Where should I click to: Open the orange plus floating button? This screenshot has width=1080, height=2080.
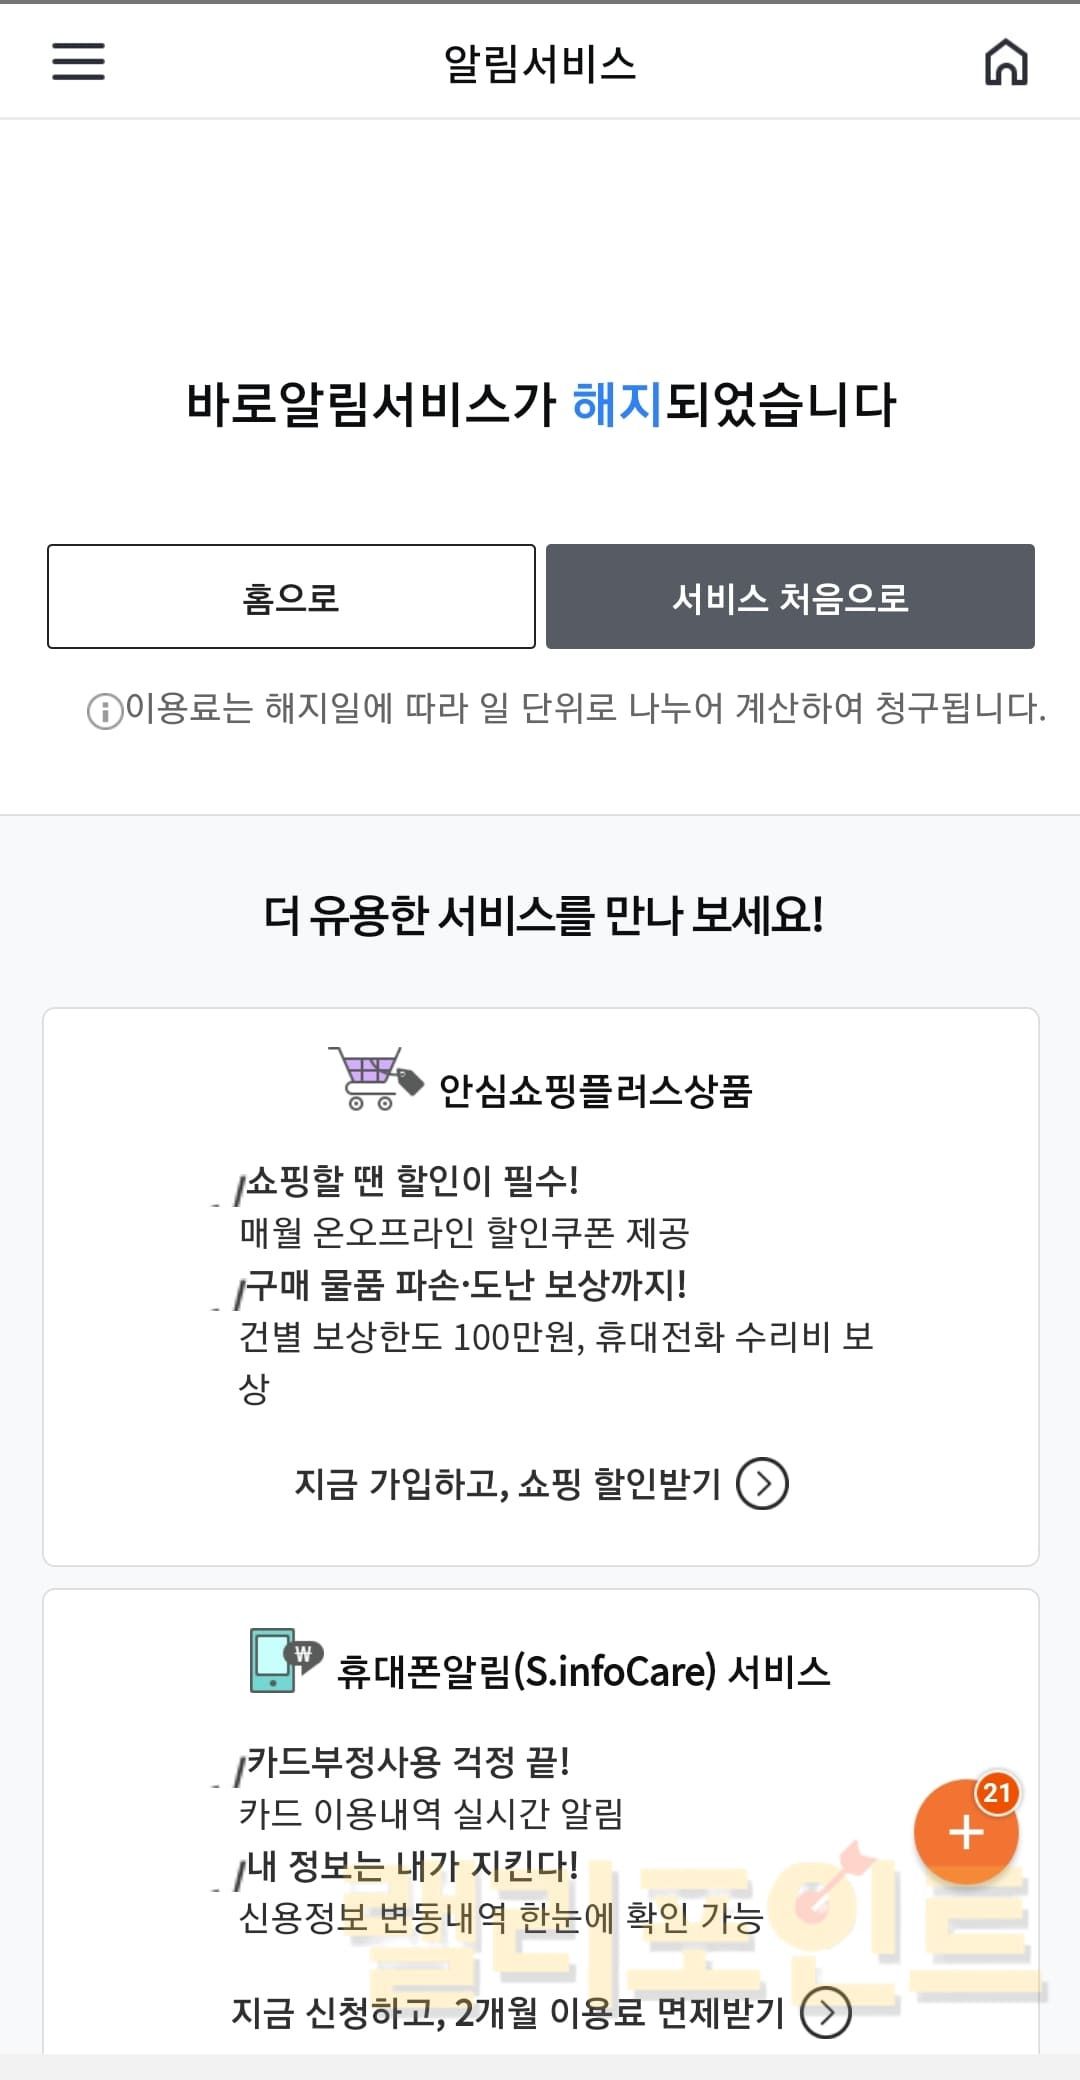(x=965, y=1833)
